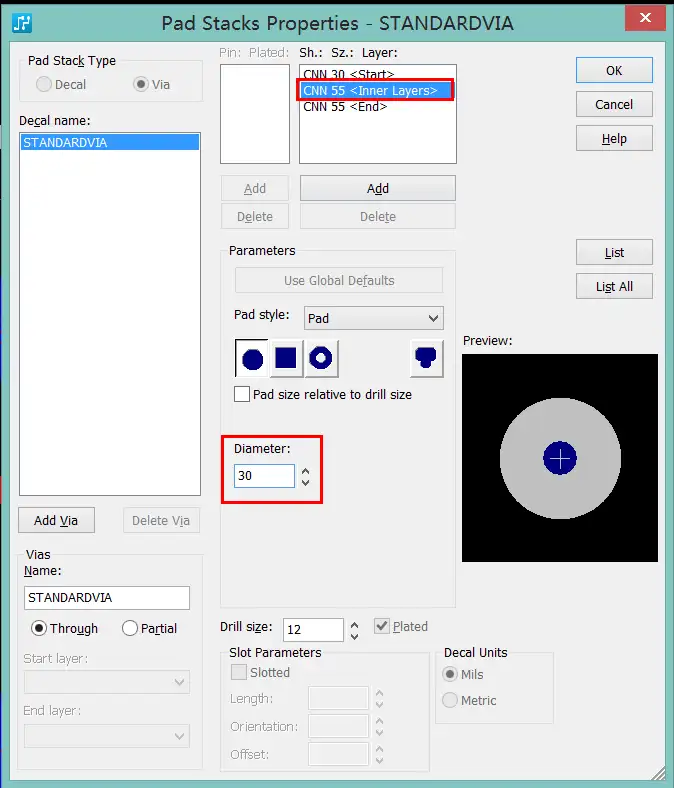674x788 pixels.
Task: Open the End layer dropdown
Action: click(x=107, y=736)
